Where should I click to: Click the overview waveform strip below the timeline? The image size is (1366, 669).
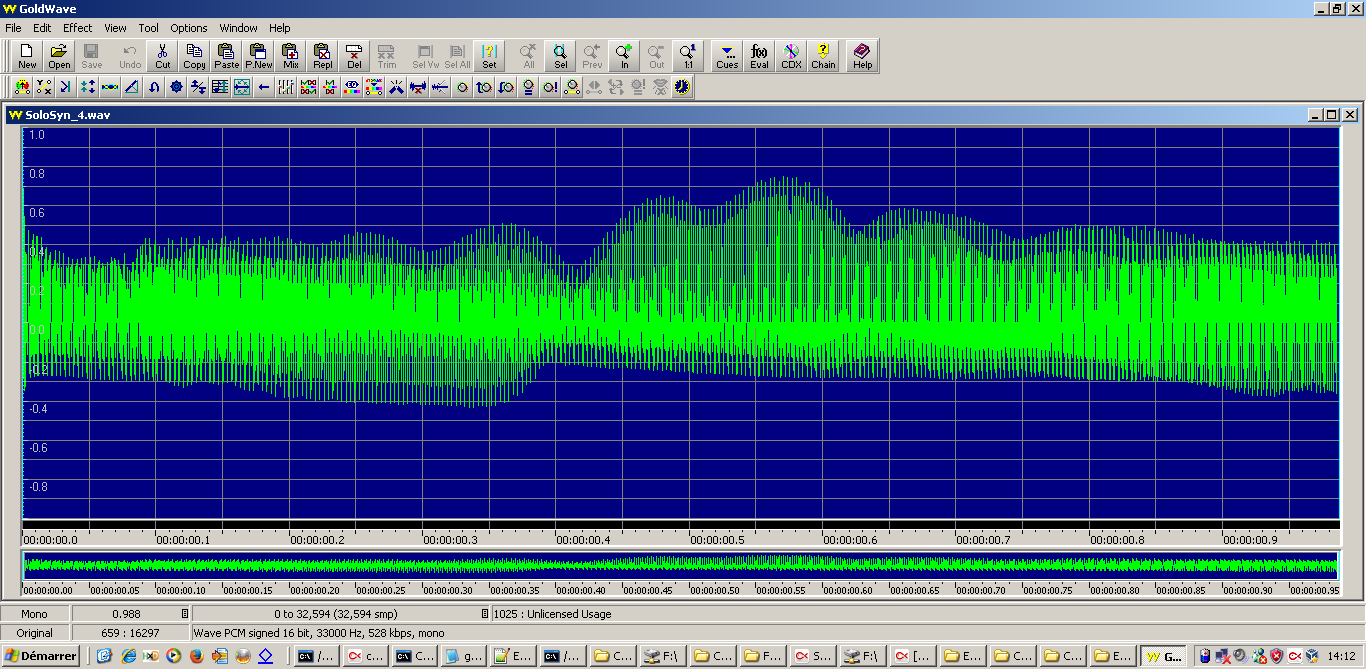click(681, 566)
